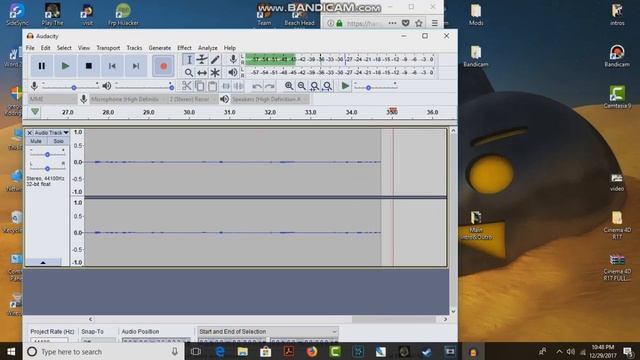
Task: Select the Time Shift tool
Action: coord(202,73)
